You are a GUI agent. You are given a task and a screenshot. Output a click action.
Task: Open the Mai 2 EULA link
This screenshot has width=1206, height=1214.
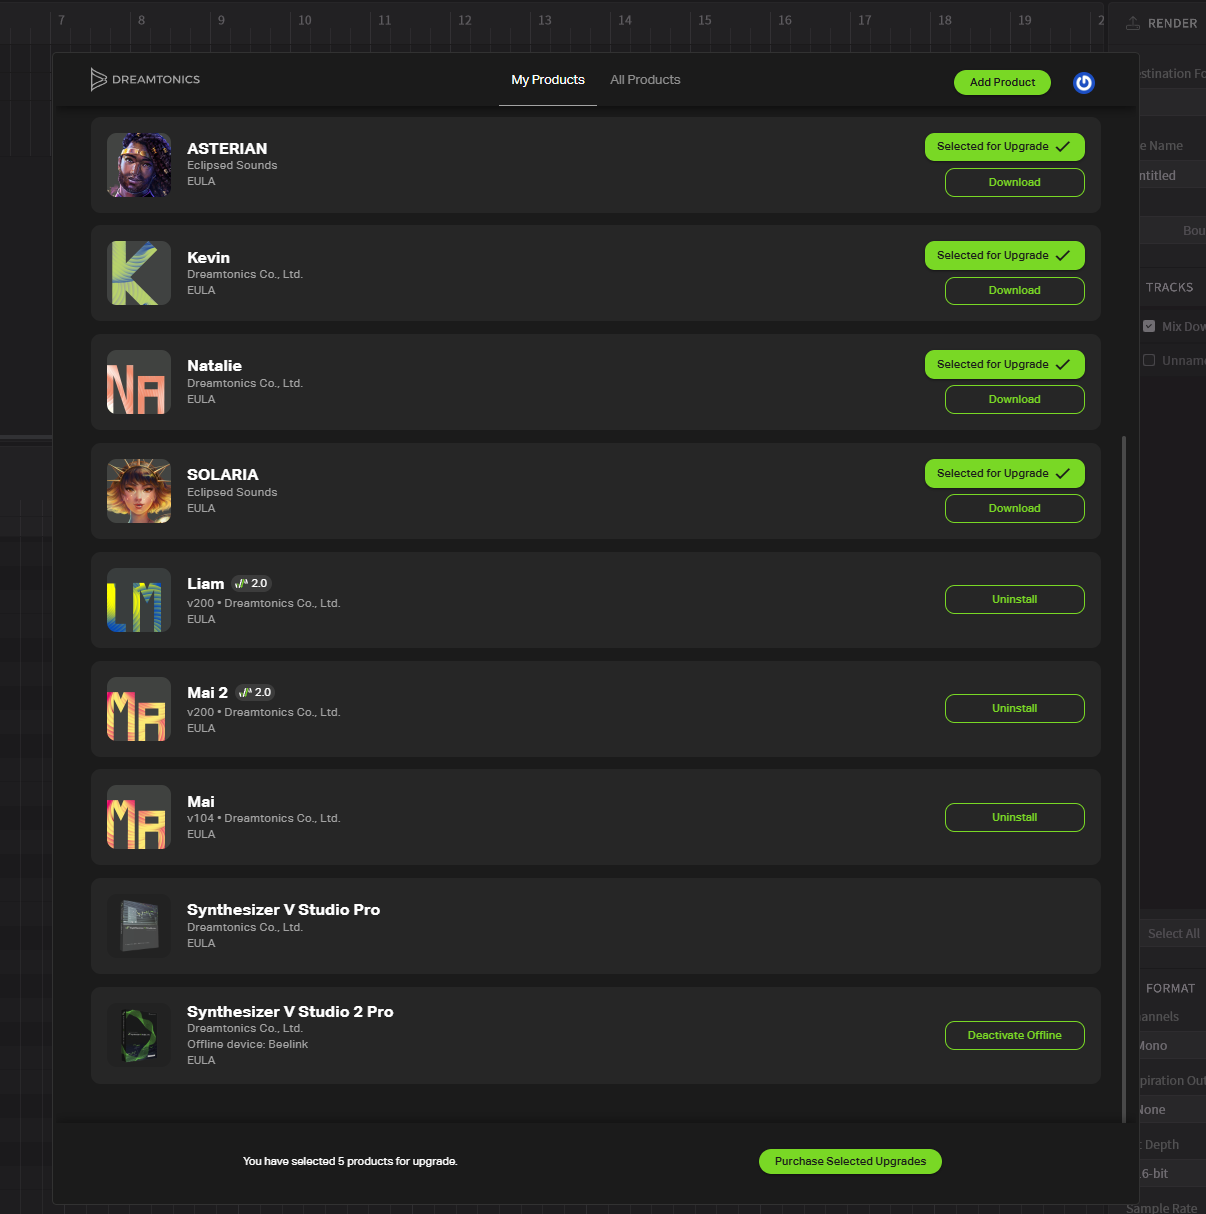(x=201, y=729)
